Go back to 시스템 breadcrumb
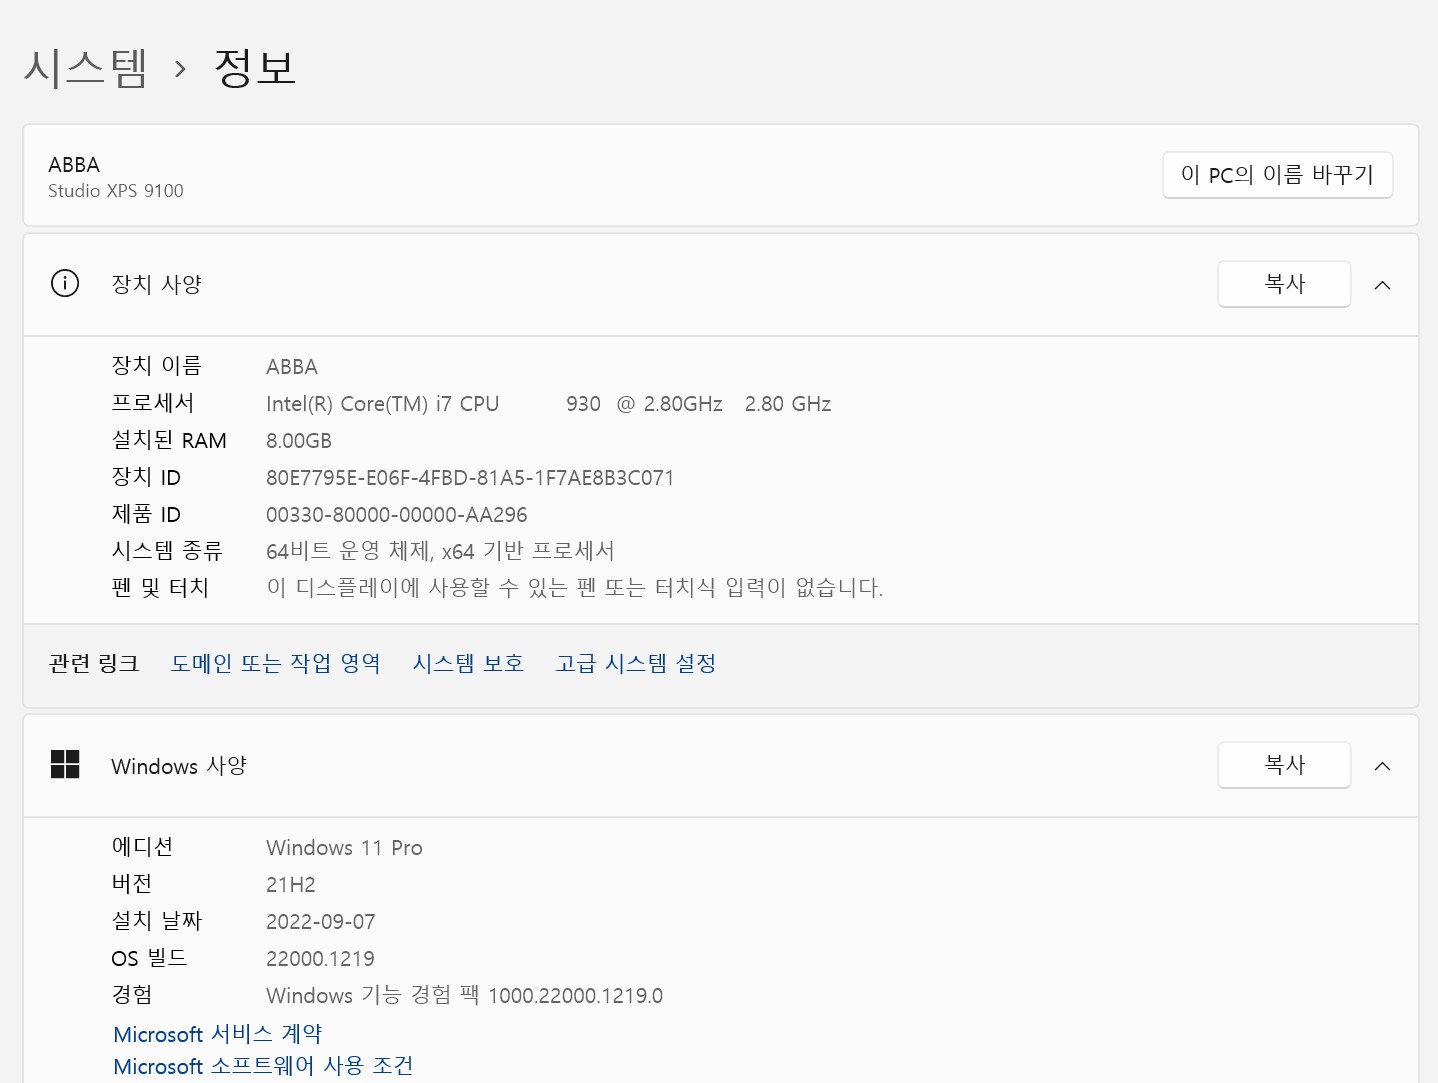The height and width of the screenshot is (1083, 1438). point(86,68)
